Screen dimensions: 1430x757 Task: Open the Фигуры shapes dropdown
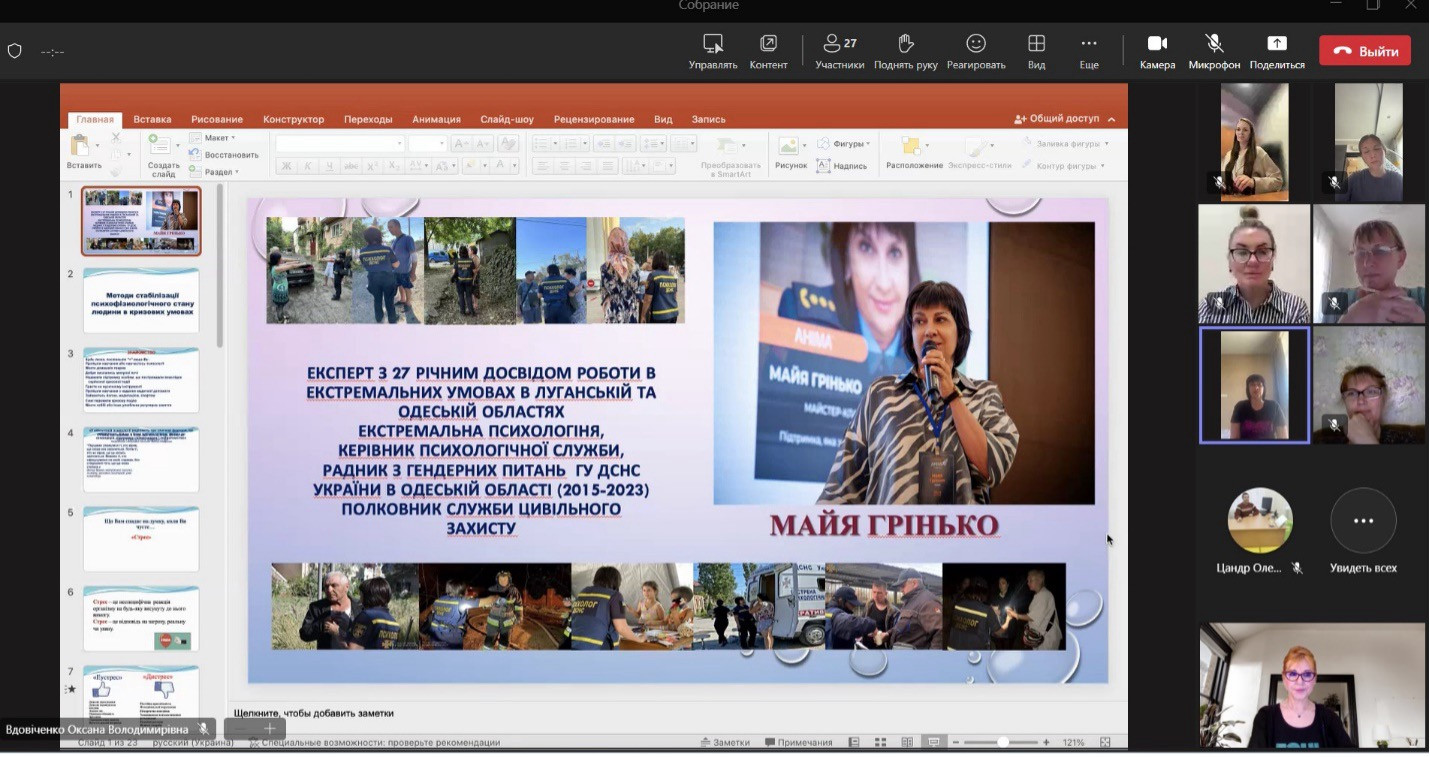click(x=846, y=144)
